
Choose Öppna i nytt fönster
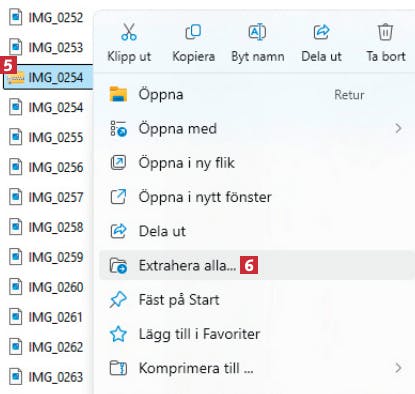click(x=257, y=197)
